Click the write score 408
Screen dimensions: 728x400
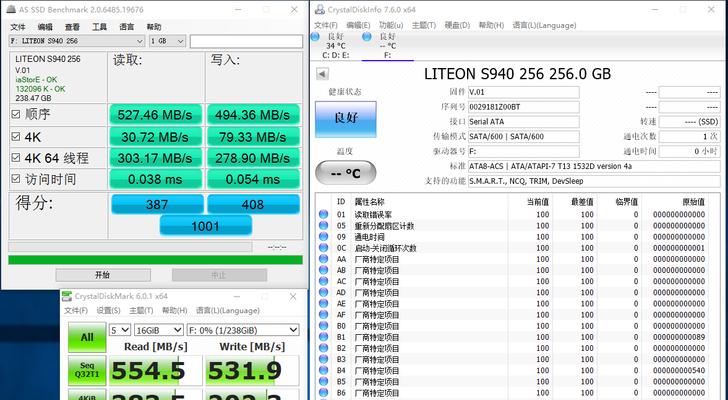coord(253,204)
